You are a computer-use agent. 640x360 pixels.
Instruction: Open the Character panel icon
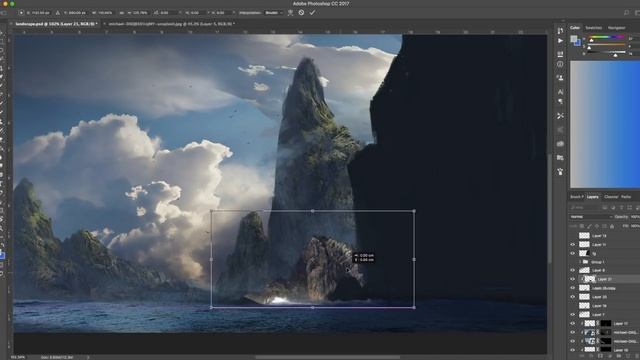tap(560, 92)
